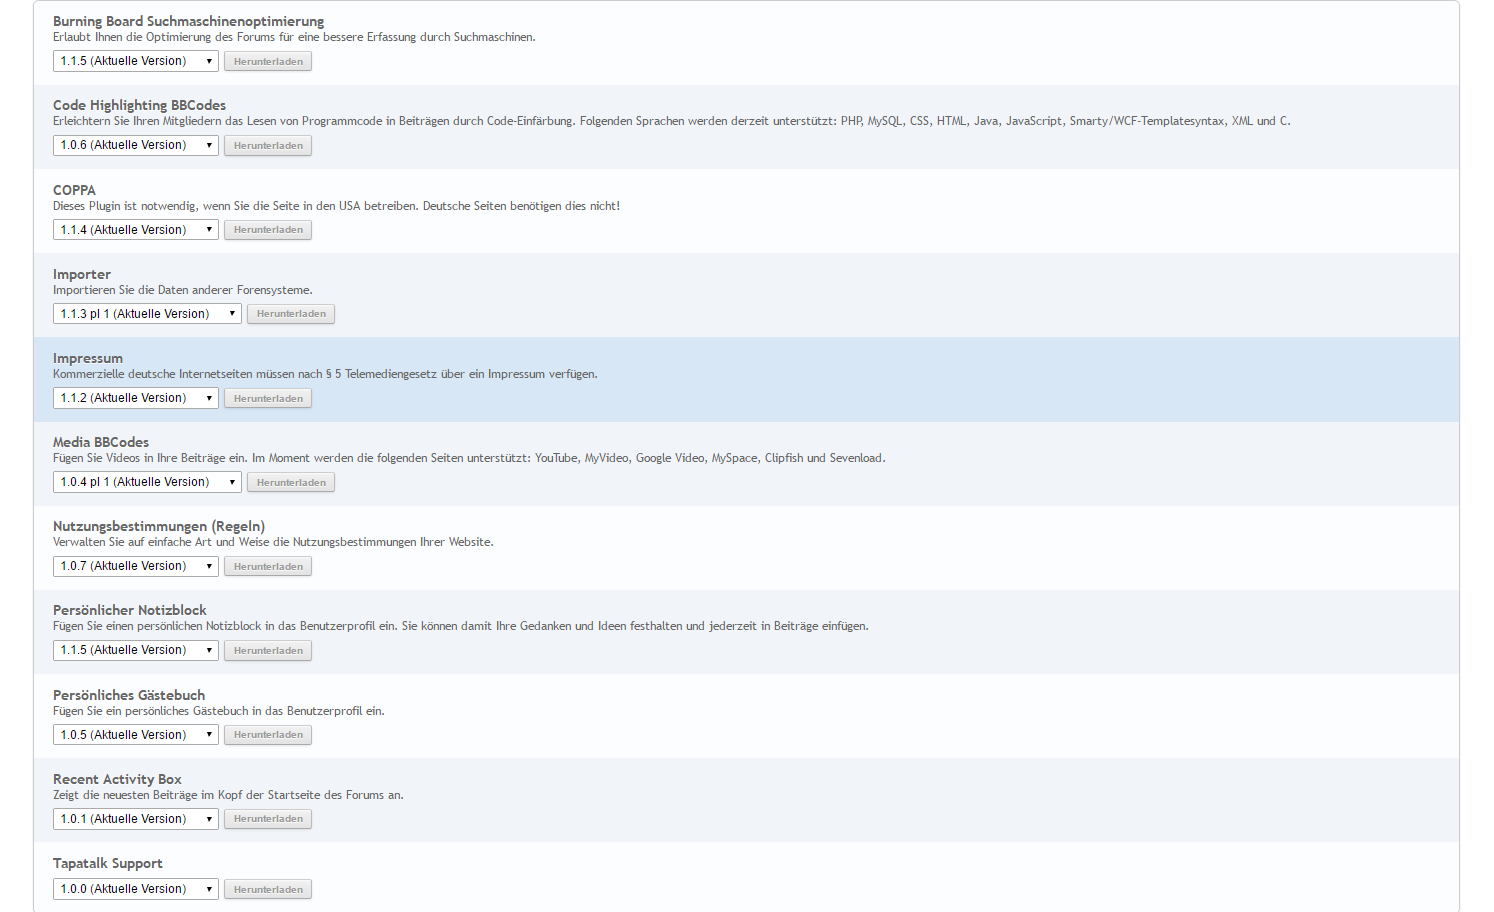This screenshot has height=912, width=1494.
Task: Download the Media BBCodes plugin
Action: tap(291, 482)
